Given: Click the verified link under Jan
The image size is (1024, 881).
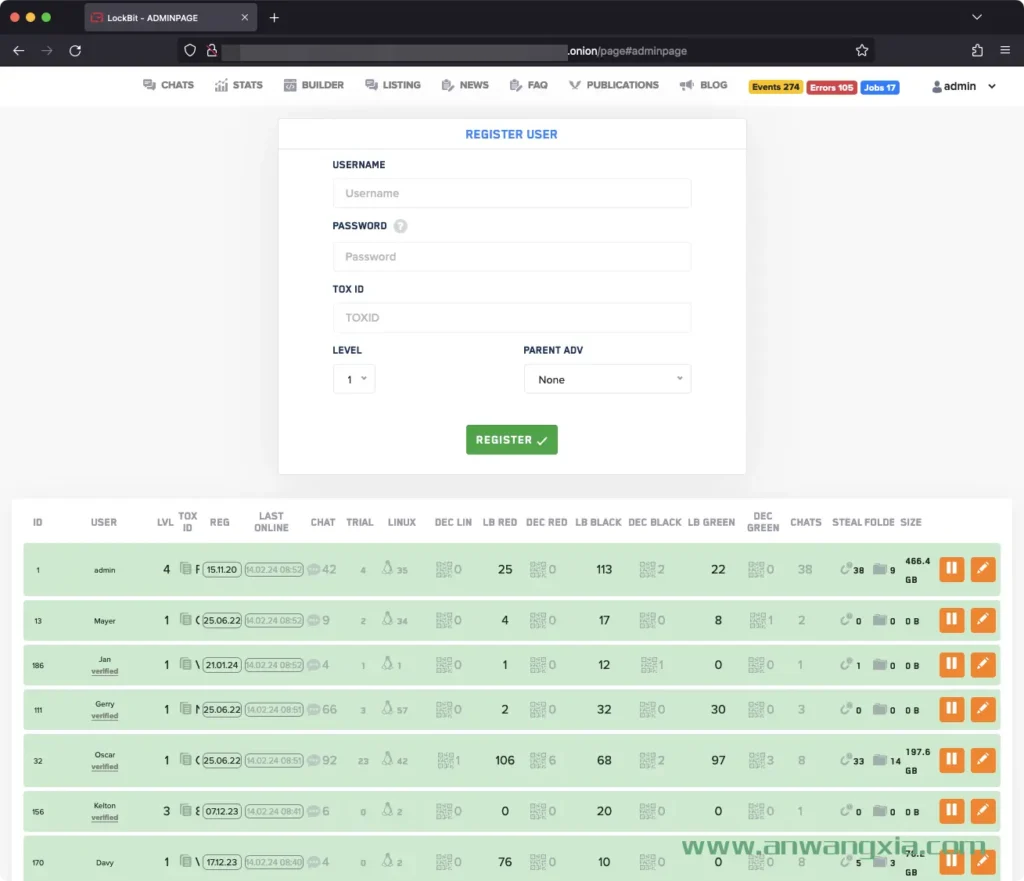Looking at the screenshot, I should pos(104,671).
